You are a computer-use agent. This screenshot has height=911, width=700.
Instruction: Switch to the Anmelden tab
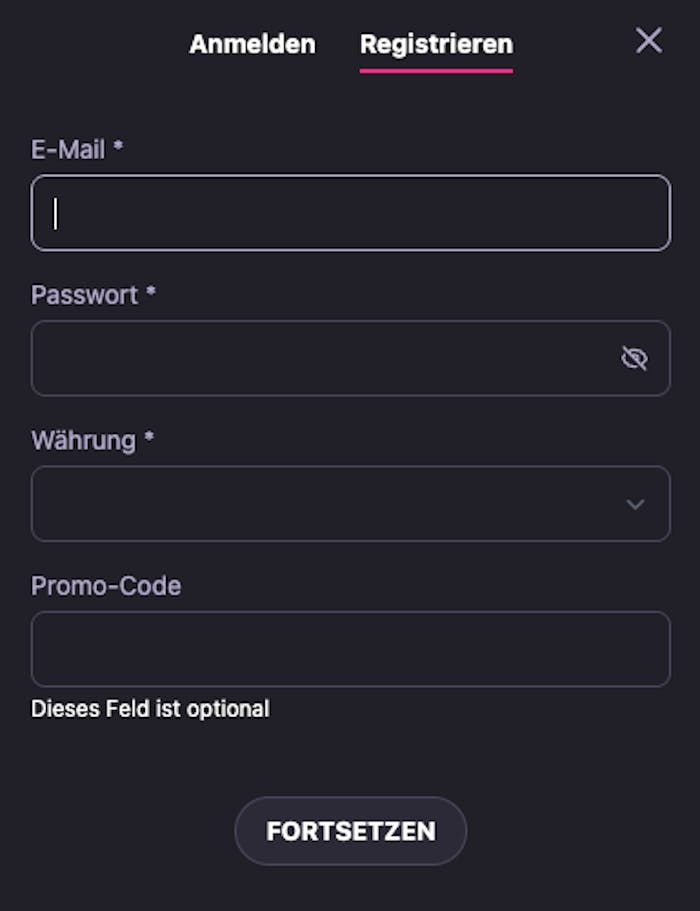point(252,44)
